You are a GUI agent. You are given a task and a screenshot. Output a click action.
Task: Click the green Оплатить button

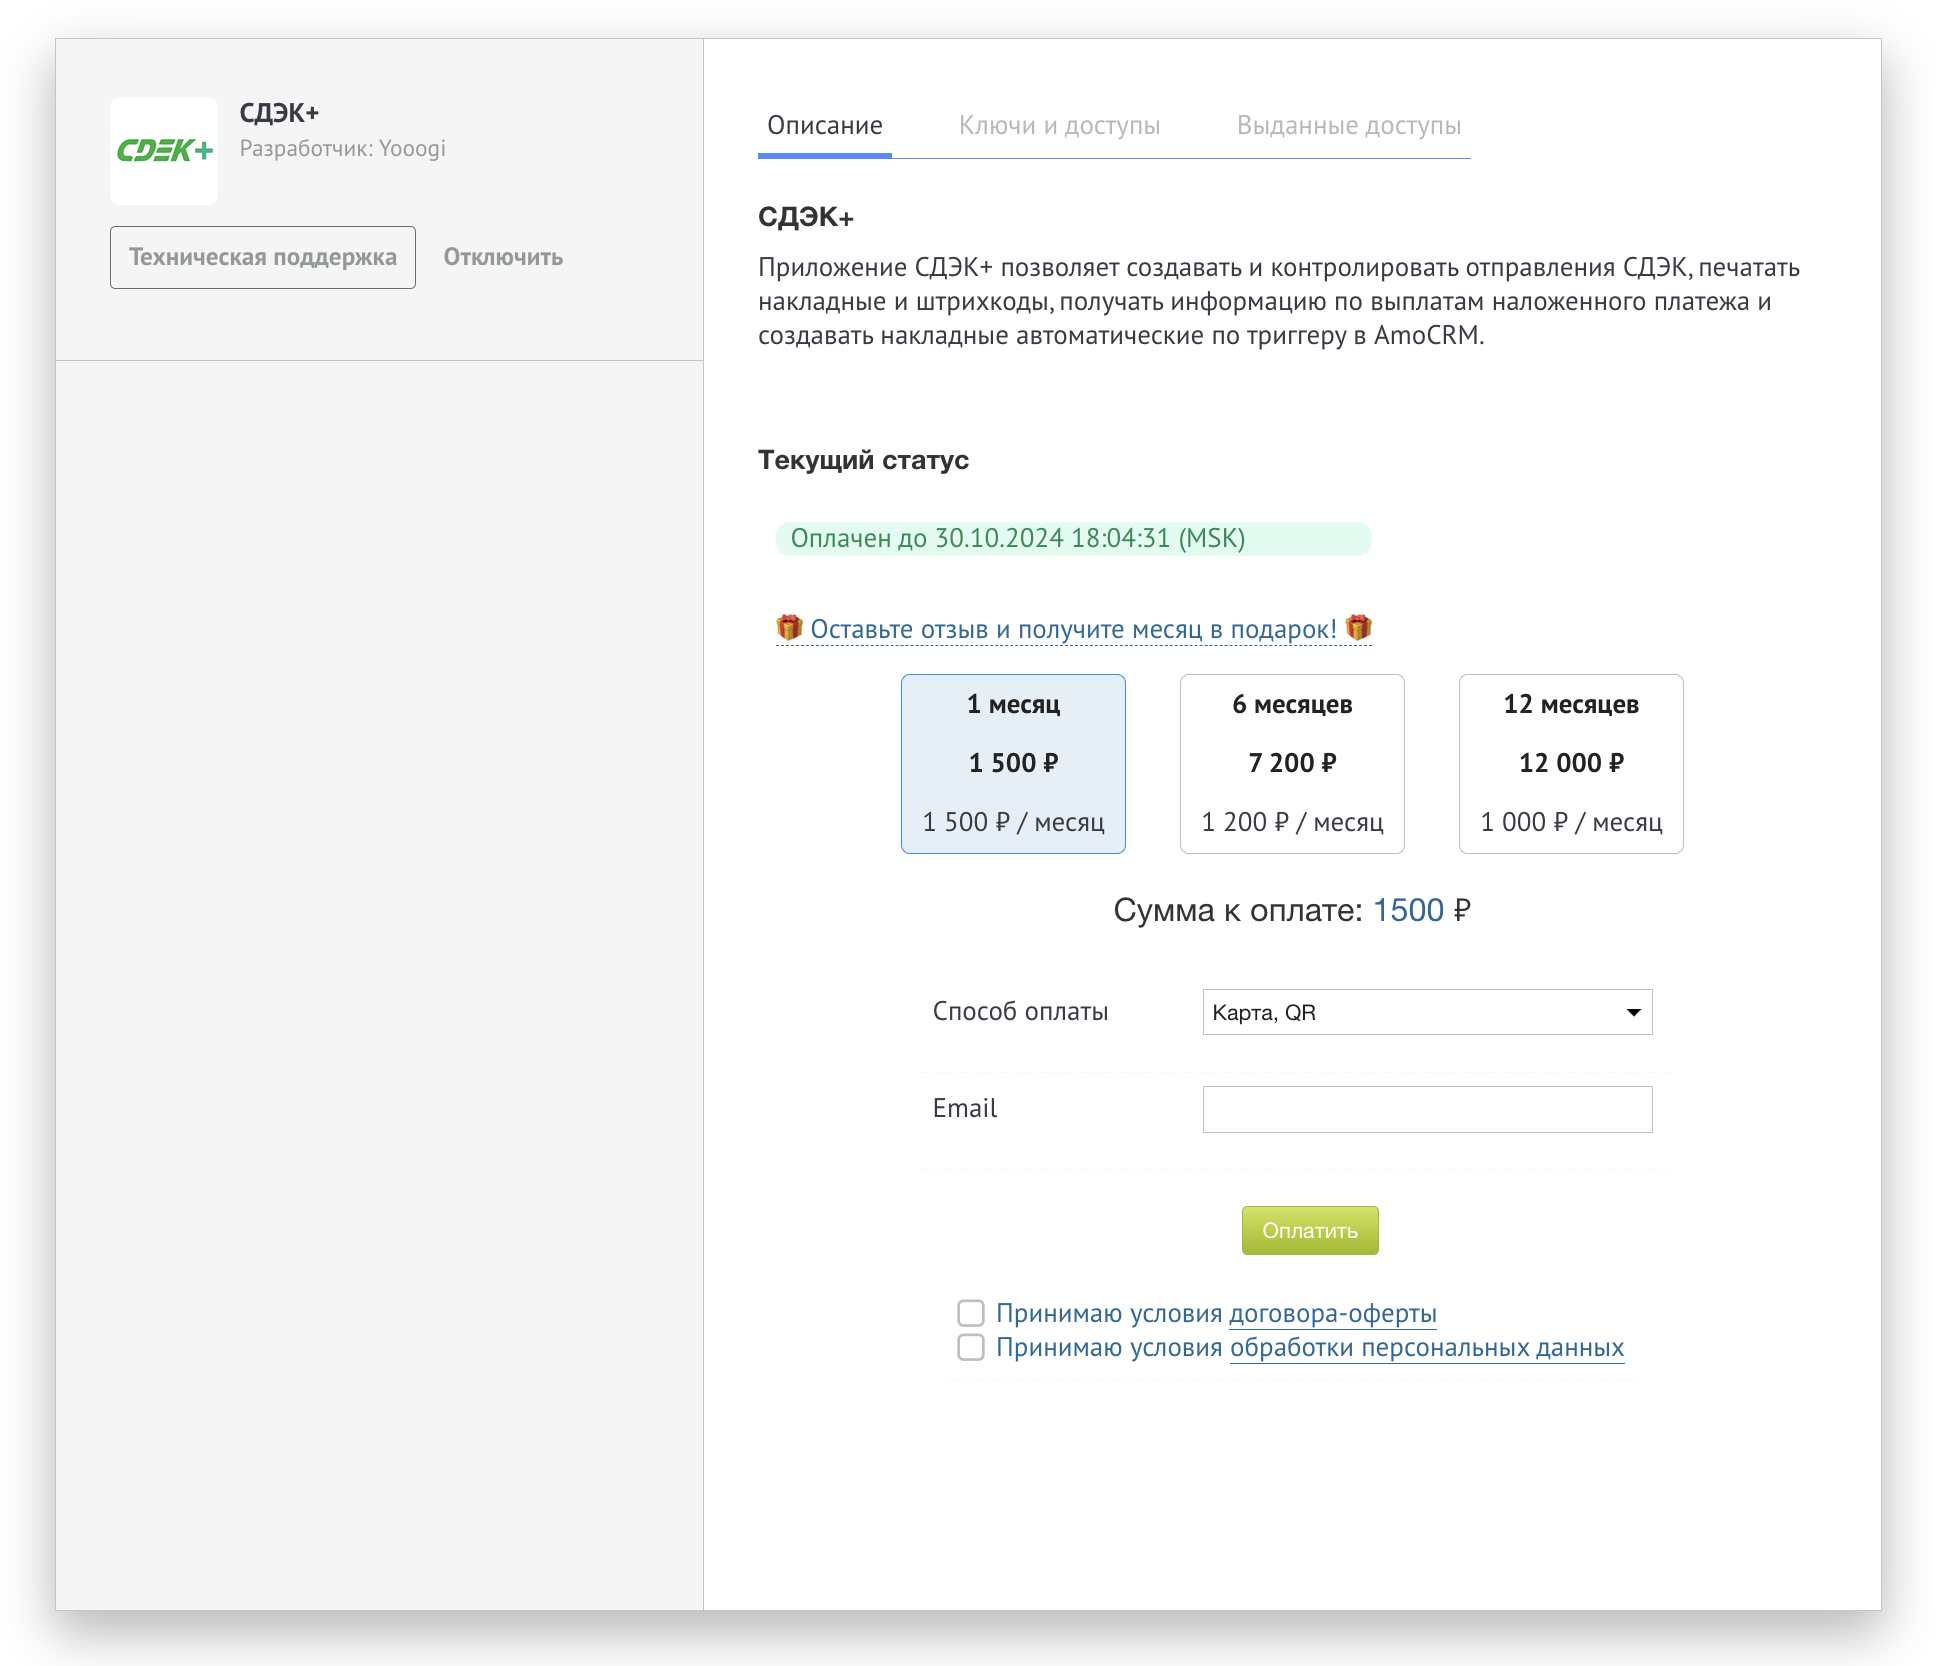[x=1310, y=1230]
